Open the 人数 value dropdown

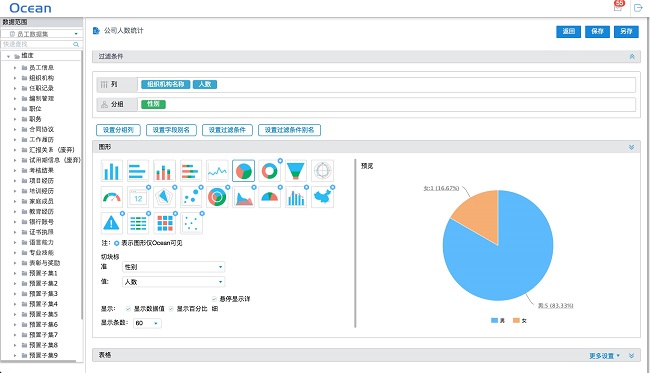click(x=174, y=282)
